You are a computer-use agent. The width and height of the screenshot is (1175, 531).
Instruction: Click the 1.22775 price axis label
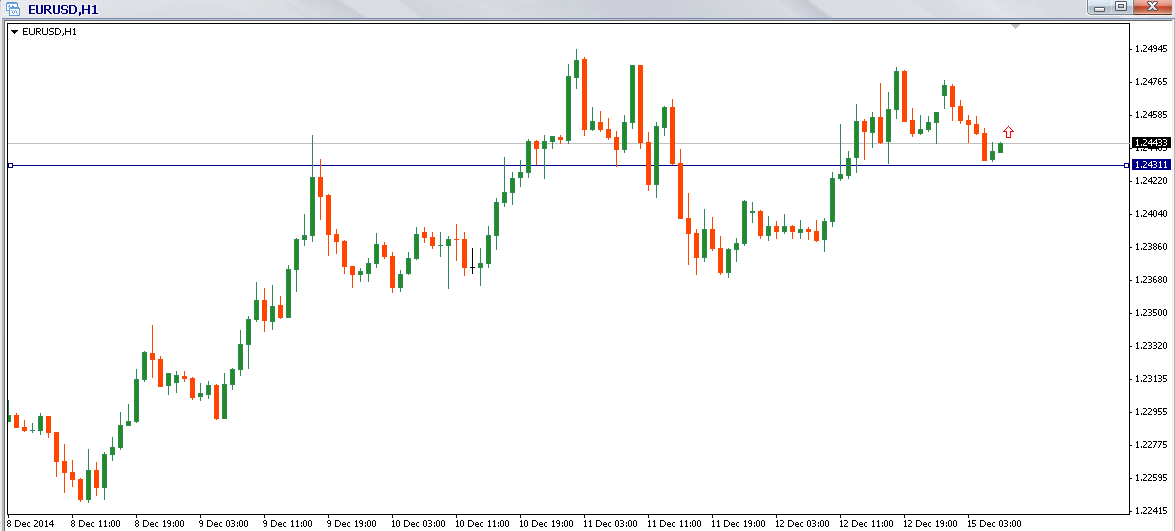point(1150,445)
